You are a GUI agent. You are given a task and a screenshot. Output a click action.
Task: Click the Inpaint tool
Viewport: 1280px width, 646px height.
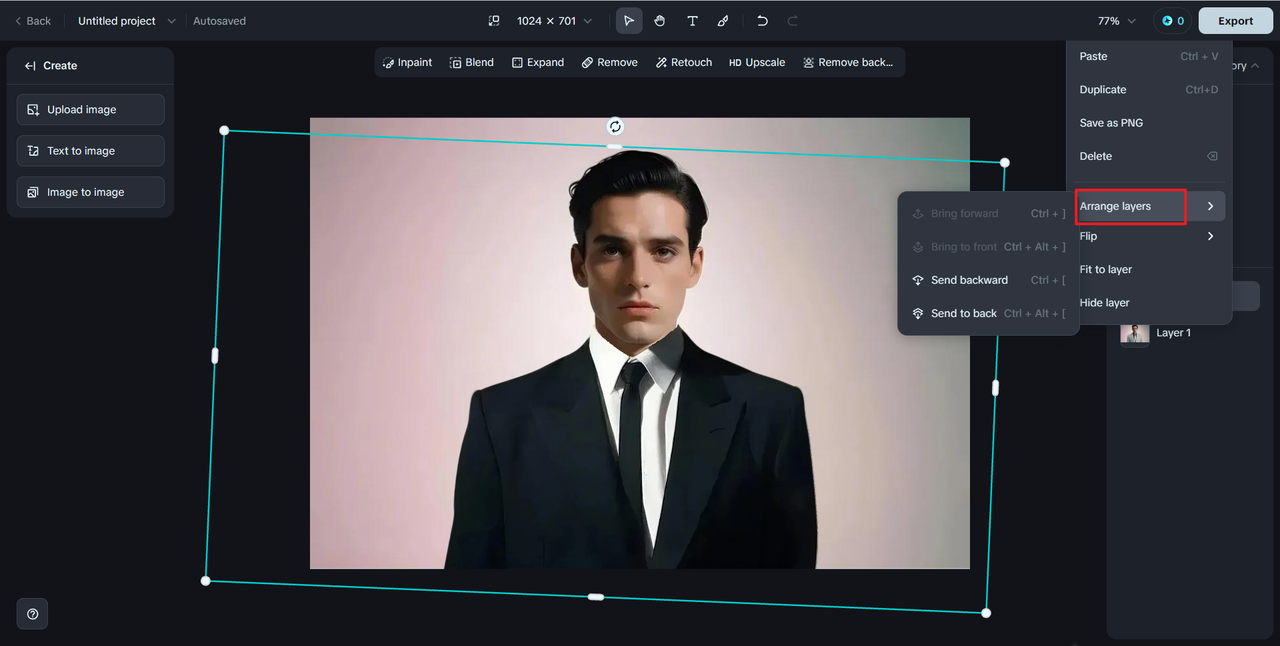pos(407,62)
